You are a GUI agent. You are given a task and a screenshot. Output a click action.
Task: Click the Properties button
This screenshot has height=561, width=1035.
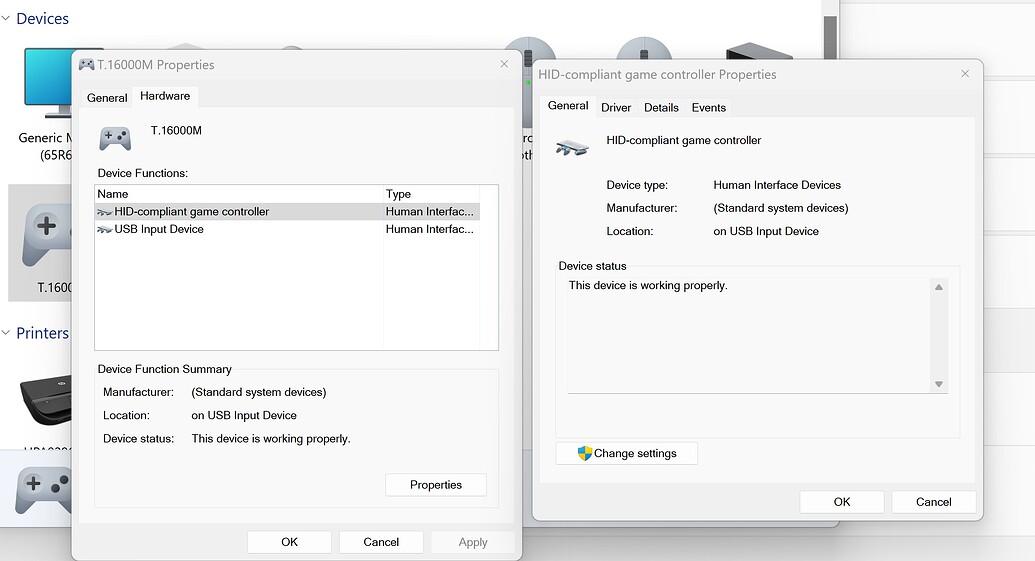coord(436,485)
